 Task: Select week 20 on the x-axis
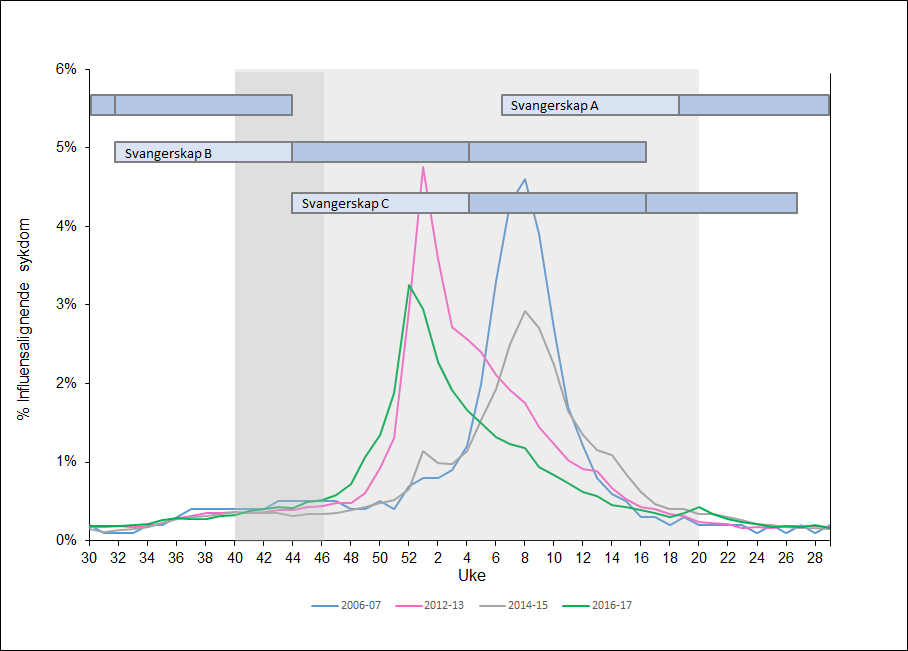(x=698, y=556)
